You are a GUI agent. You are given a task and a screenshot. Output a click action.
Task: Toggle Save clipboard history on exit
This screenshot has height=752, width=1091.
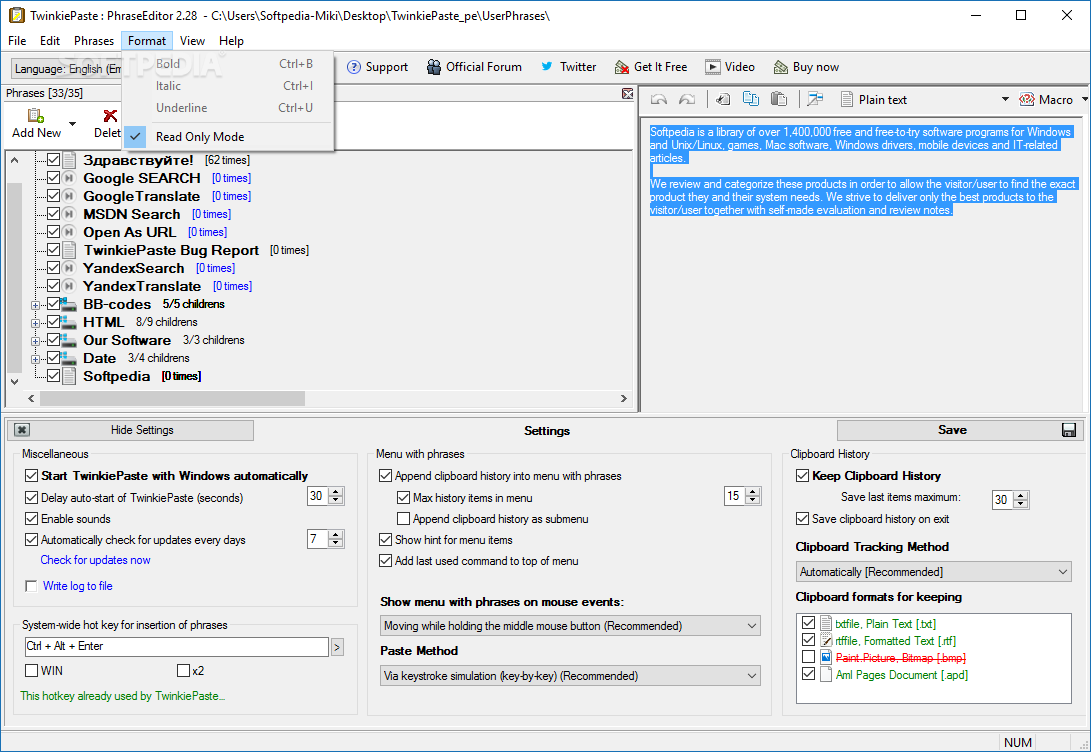802,519
